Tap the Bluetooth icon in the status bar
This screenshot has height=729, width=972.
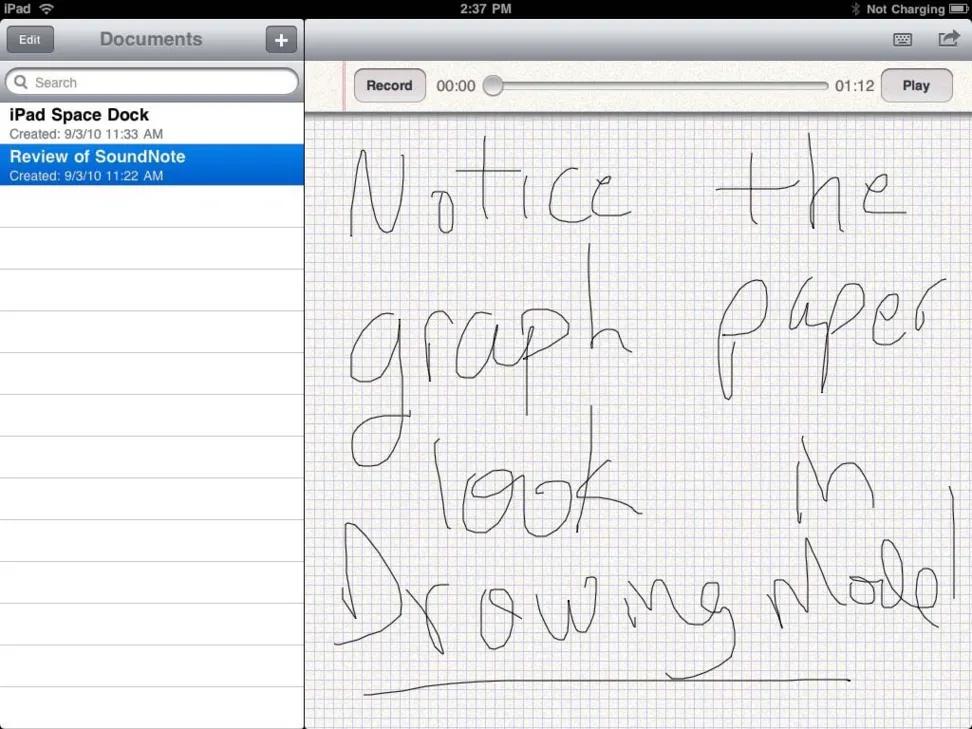[x=855, y=9]
